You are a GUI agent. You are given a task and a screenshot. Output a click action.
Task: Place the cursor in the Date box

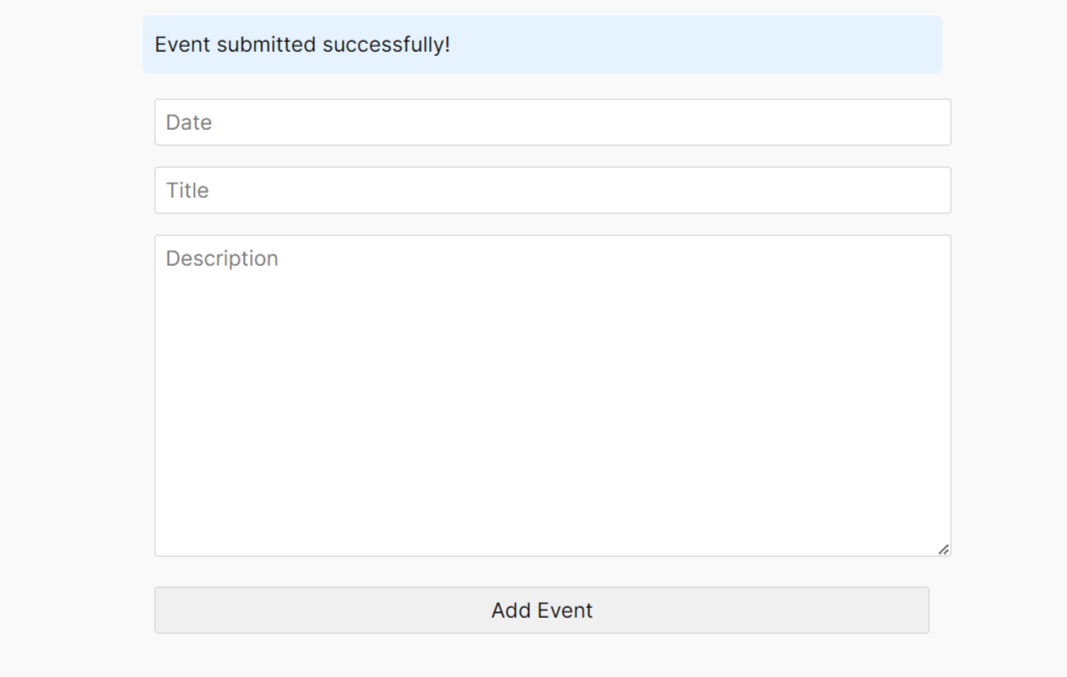pos(553,122)
